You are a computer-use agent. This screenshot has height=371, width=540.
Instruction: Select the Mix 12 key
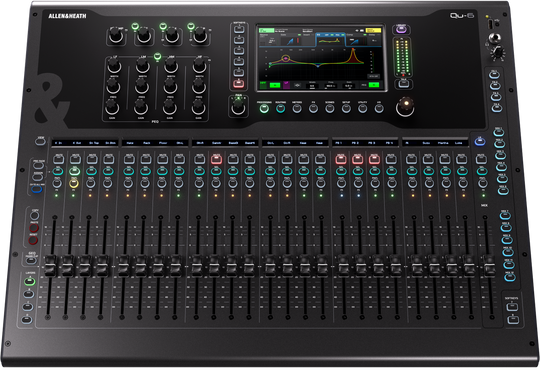(x=510, y=277)
